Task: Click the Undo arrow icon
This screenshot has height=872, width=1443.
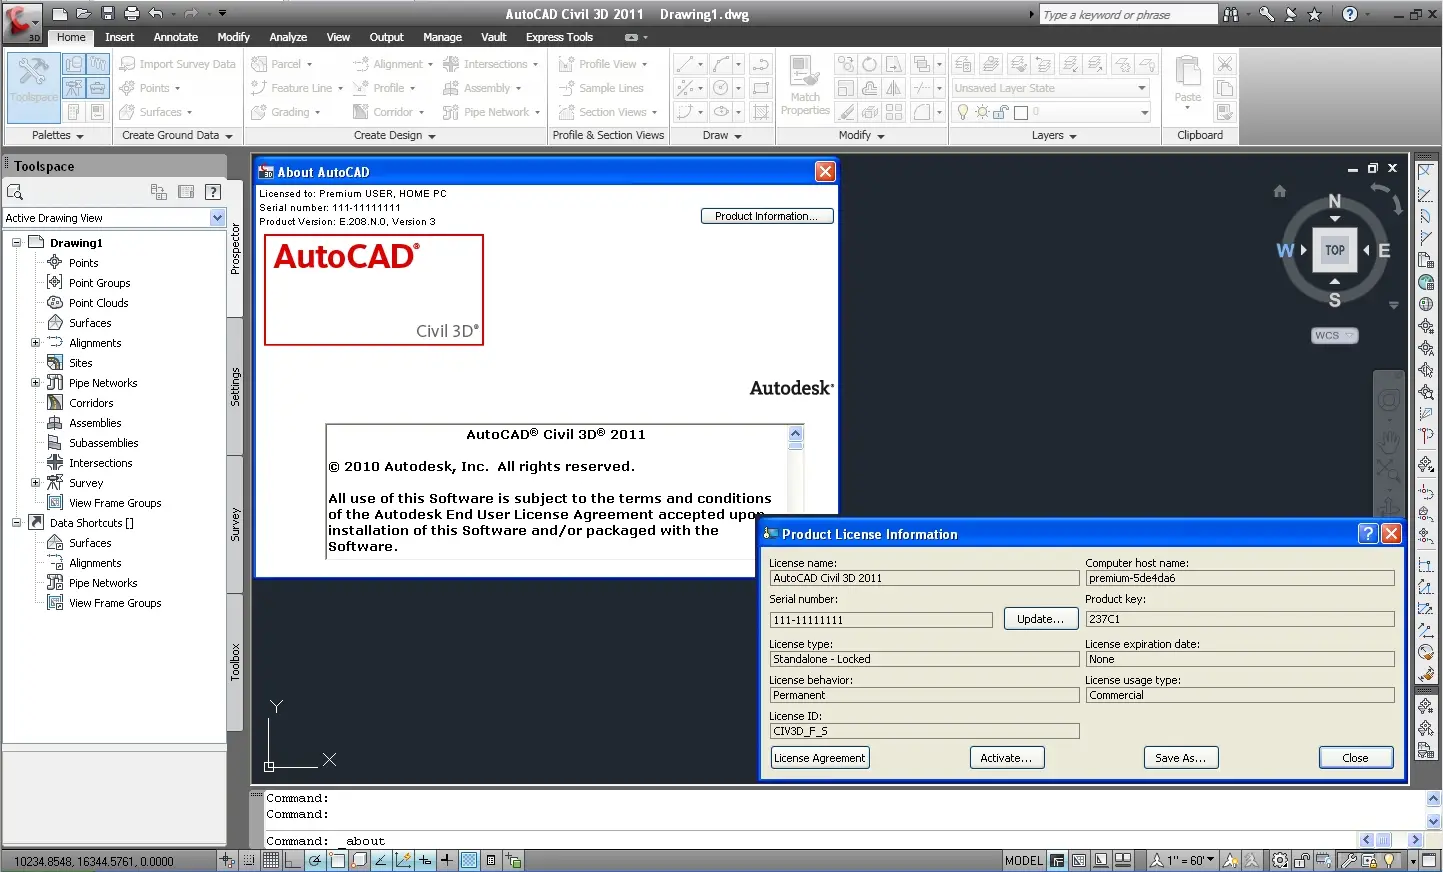Action: pos(156,14)
